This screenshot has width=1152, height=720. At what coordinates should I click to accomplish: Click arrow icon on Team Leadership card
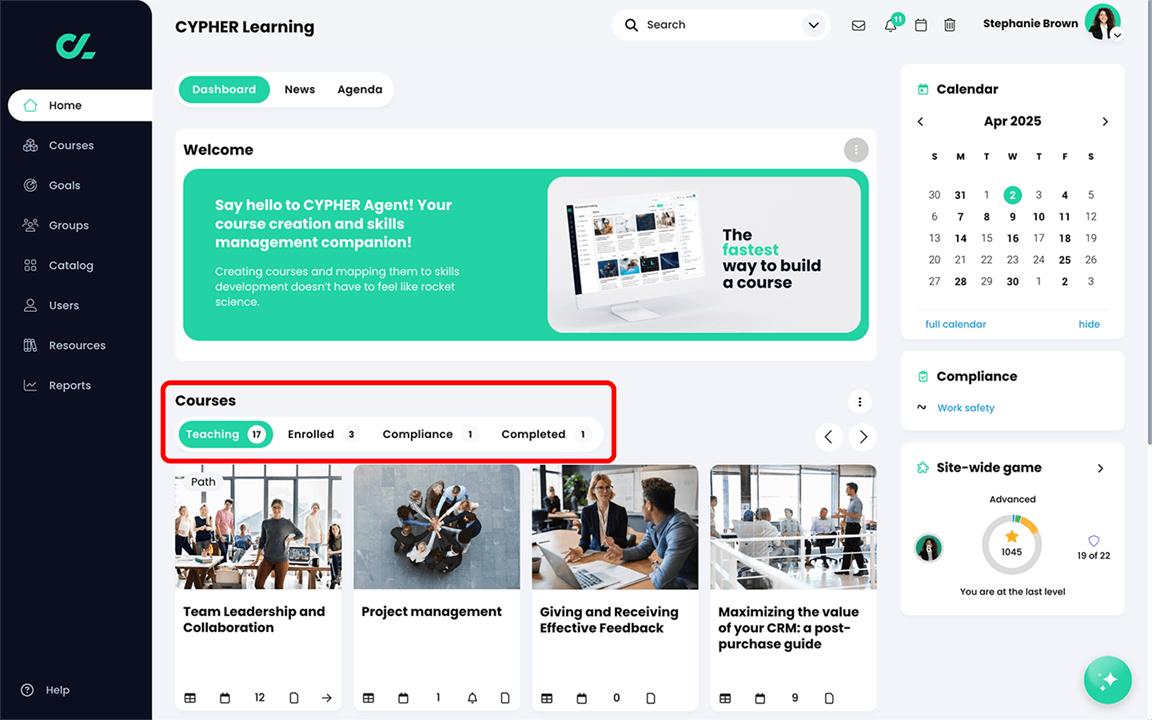(x=327, y=698)
